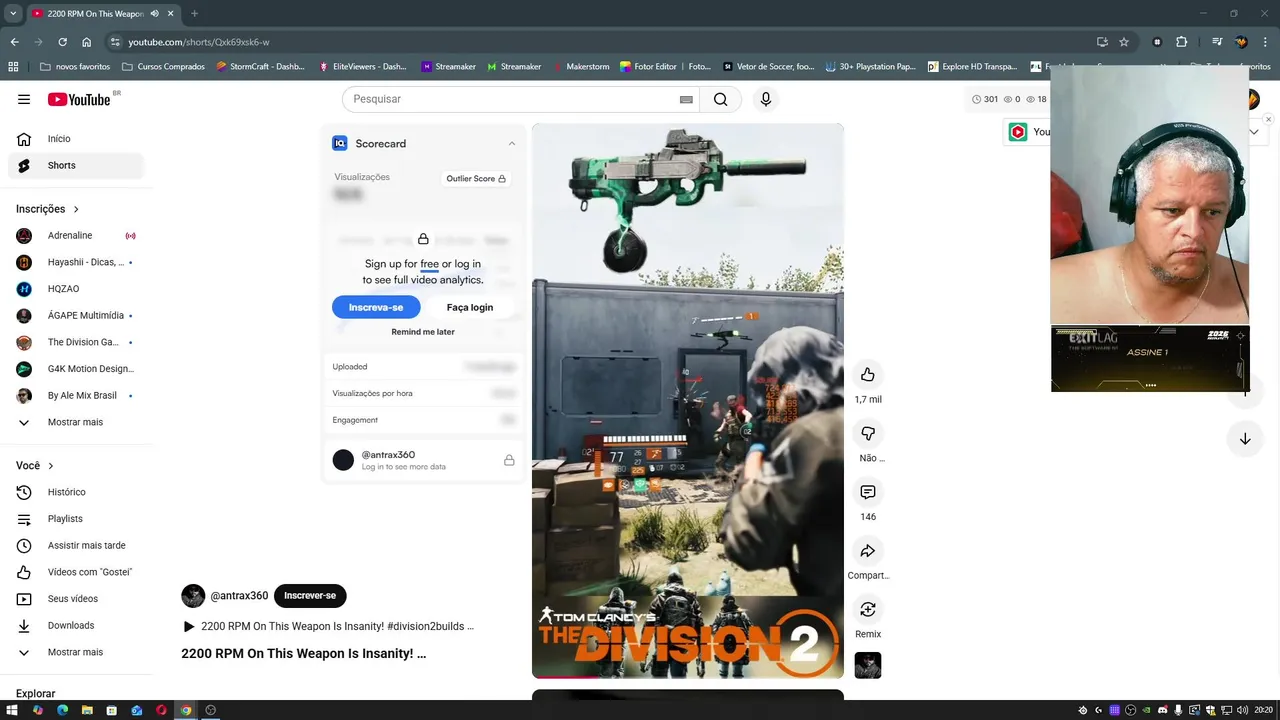This screenshot has height=720, width=1280.
Task: Open Chrome from the Windows taskbar
Action: [x=185, y=710]
